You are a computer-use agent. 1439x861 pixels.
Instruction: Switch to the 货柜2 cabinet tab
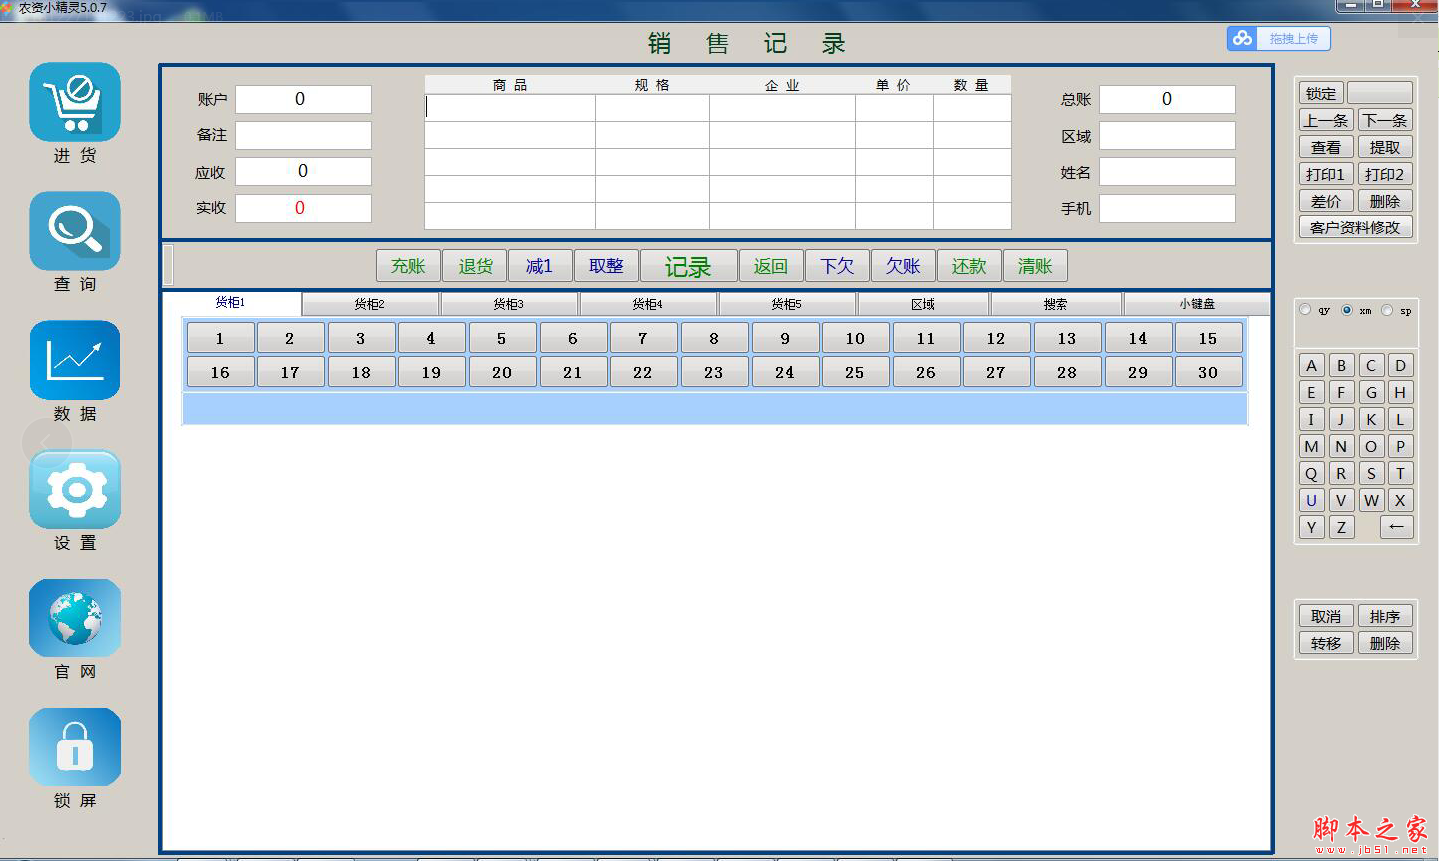[x=370, y=303]
